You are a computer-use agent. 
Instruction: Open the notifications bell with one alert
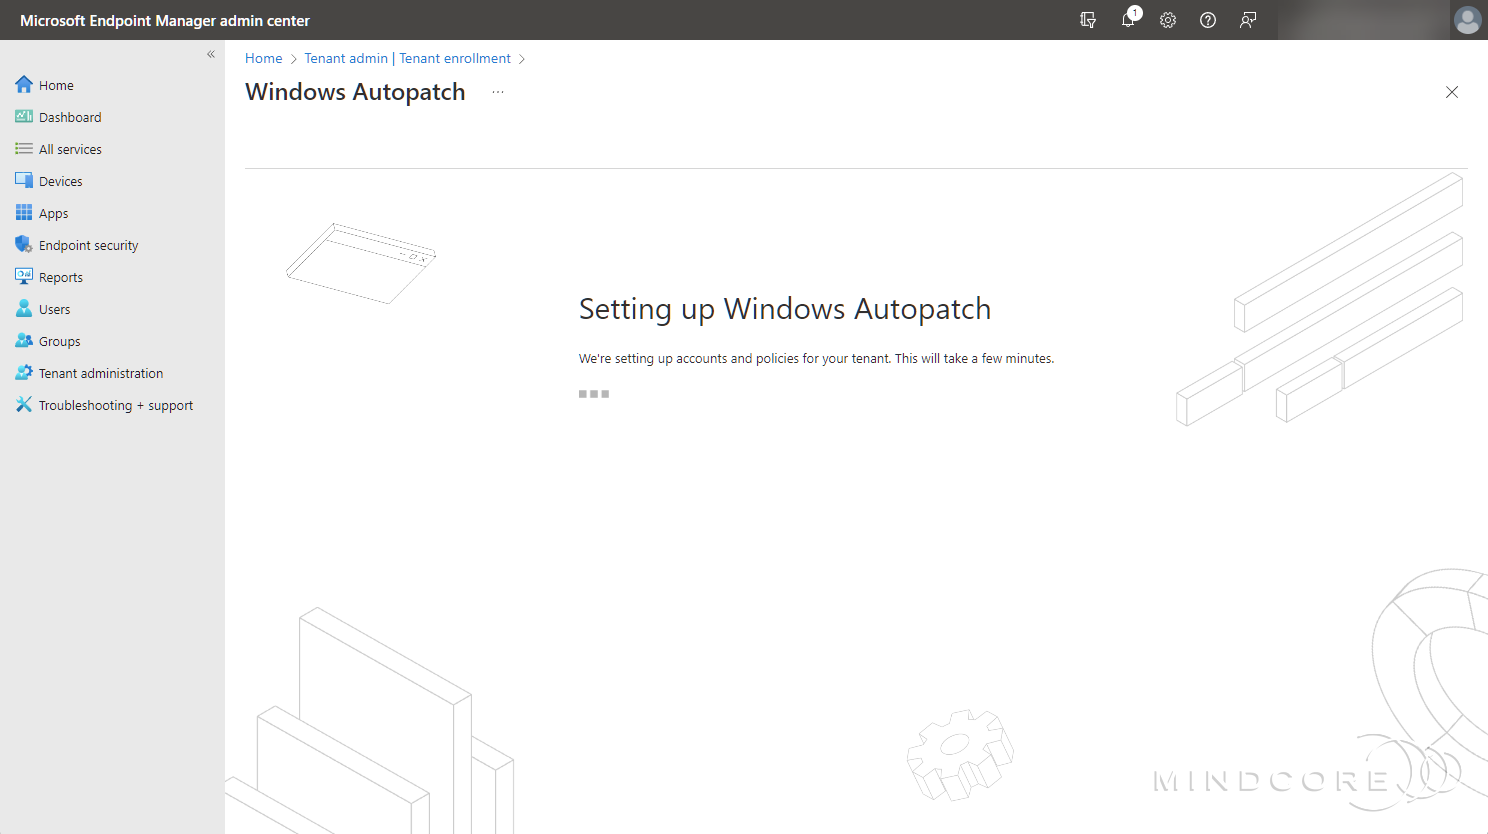[1128, 20]
